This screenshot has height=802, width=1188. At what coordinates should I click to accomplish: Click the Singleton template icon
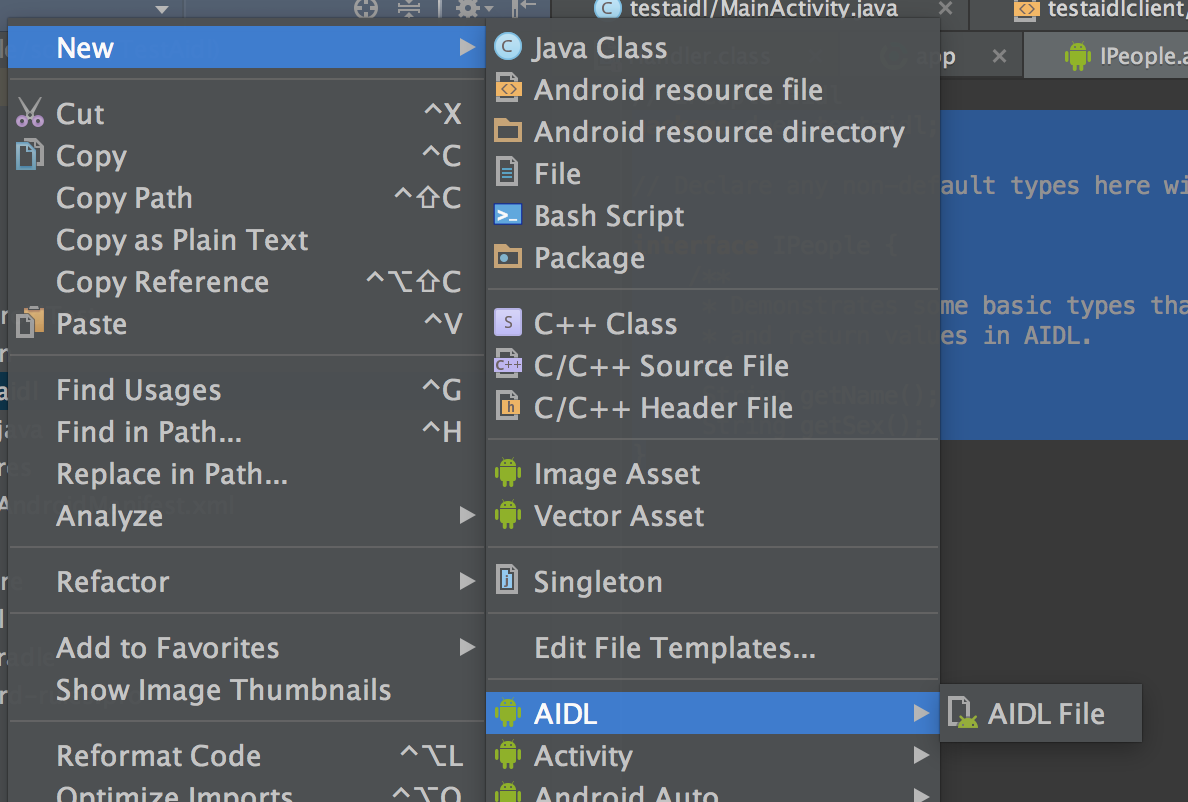click(507, 580)
